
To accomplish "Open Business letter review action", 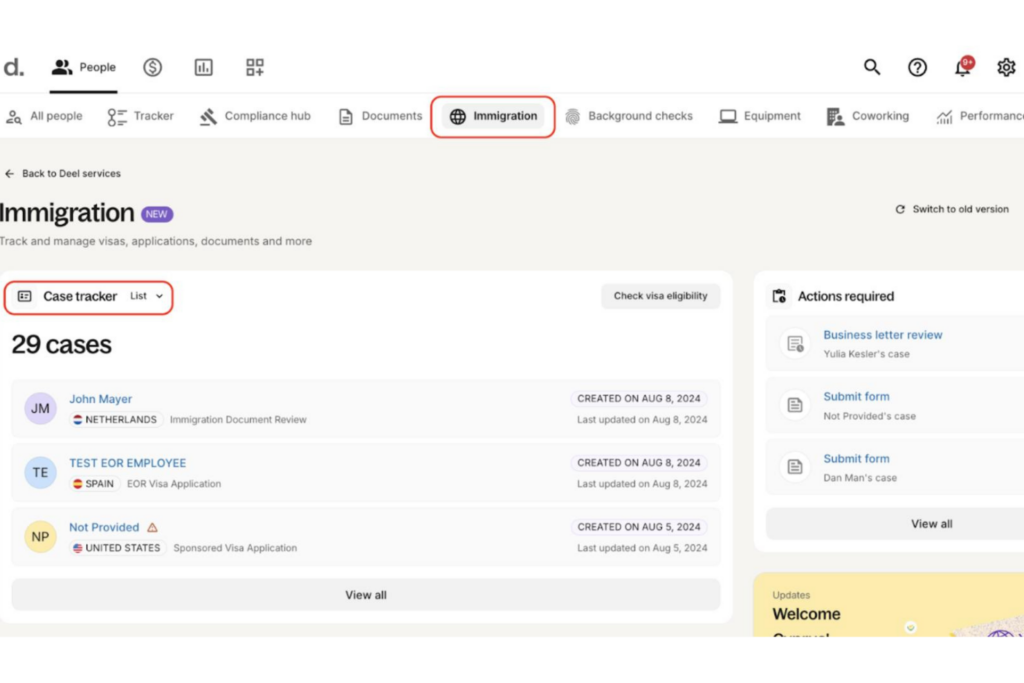I will click(882, 335).
